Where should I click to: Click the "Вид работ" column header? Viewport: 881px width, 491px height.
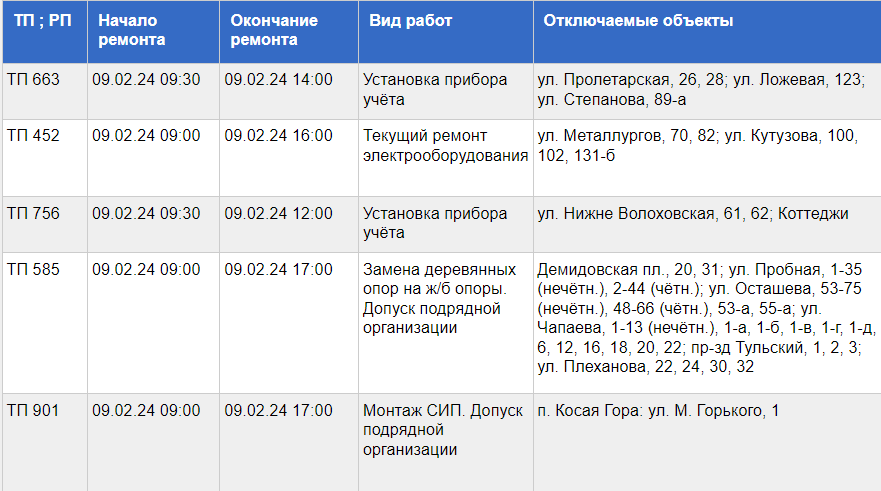(446, 31)
